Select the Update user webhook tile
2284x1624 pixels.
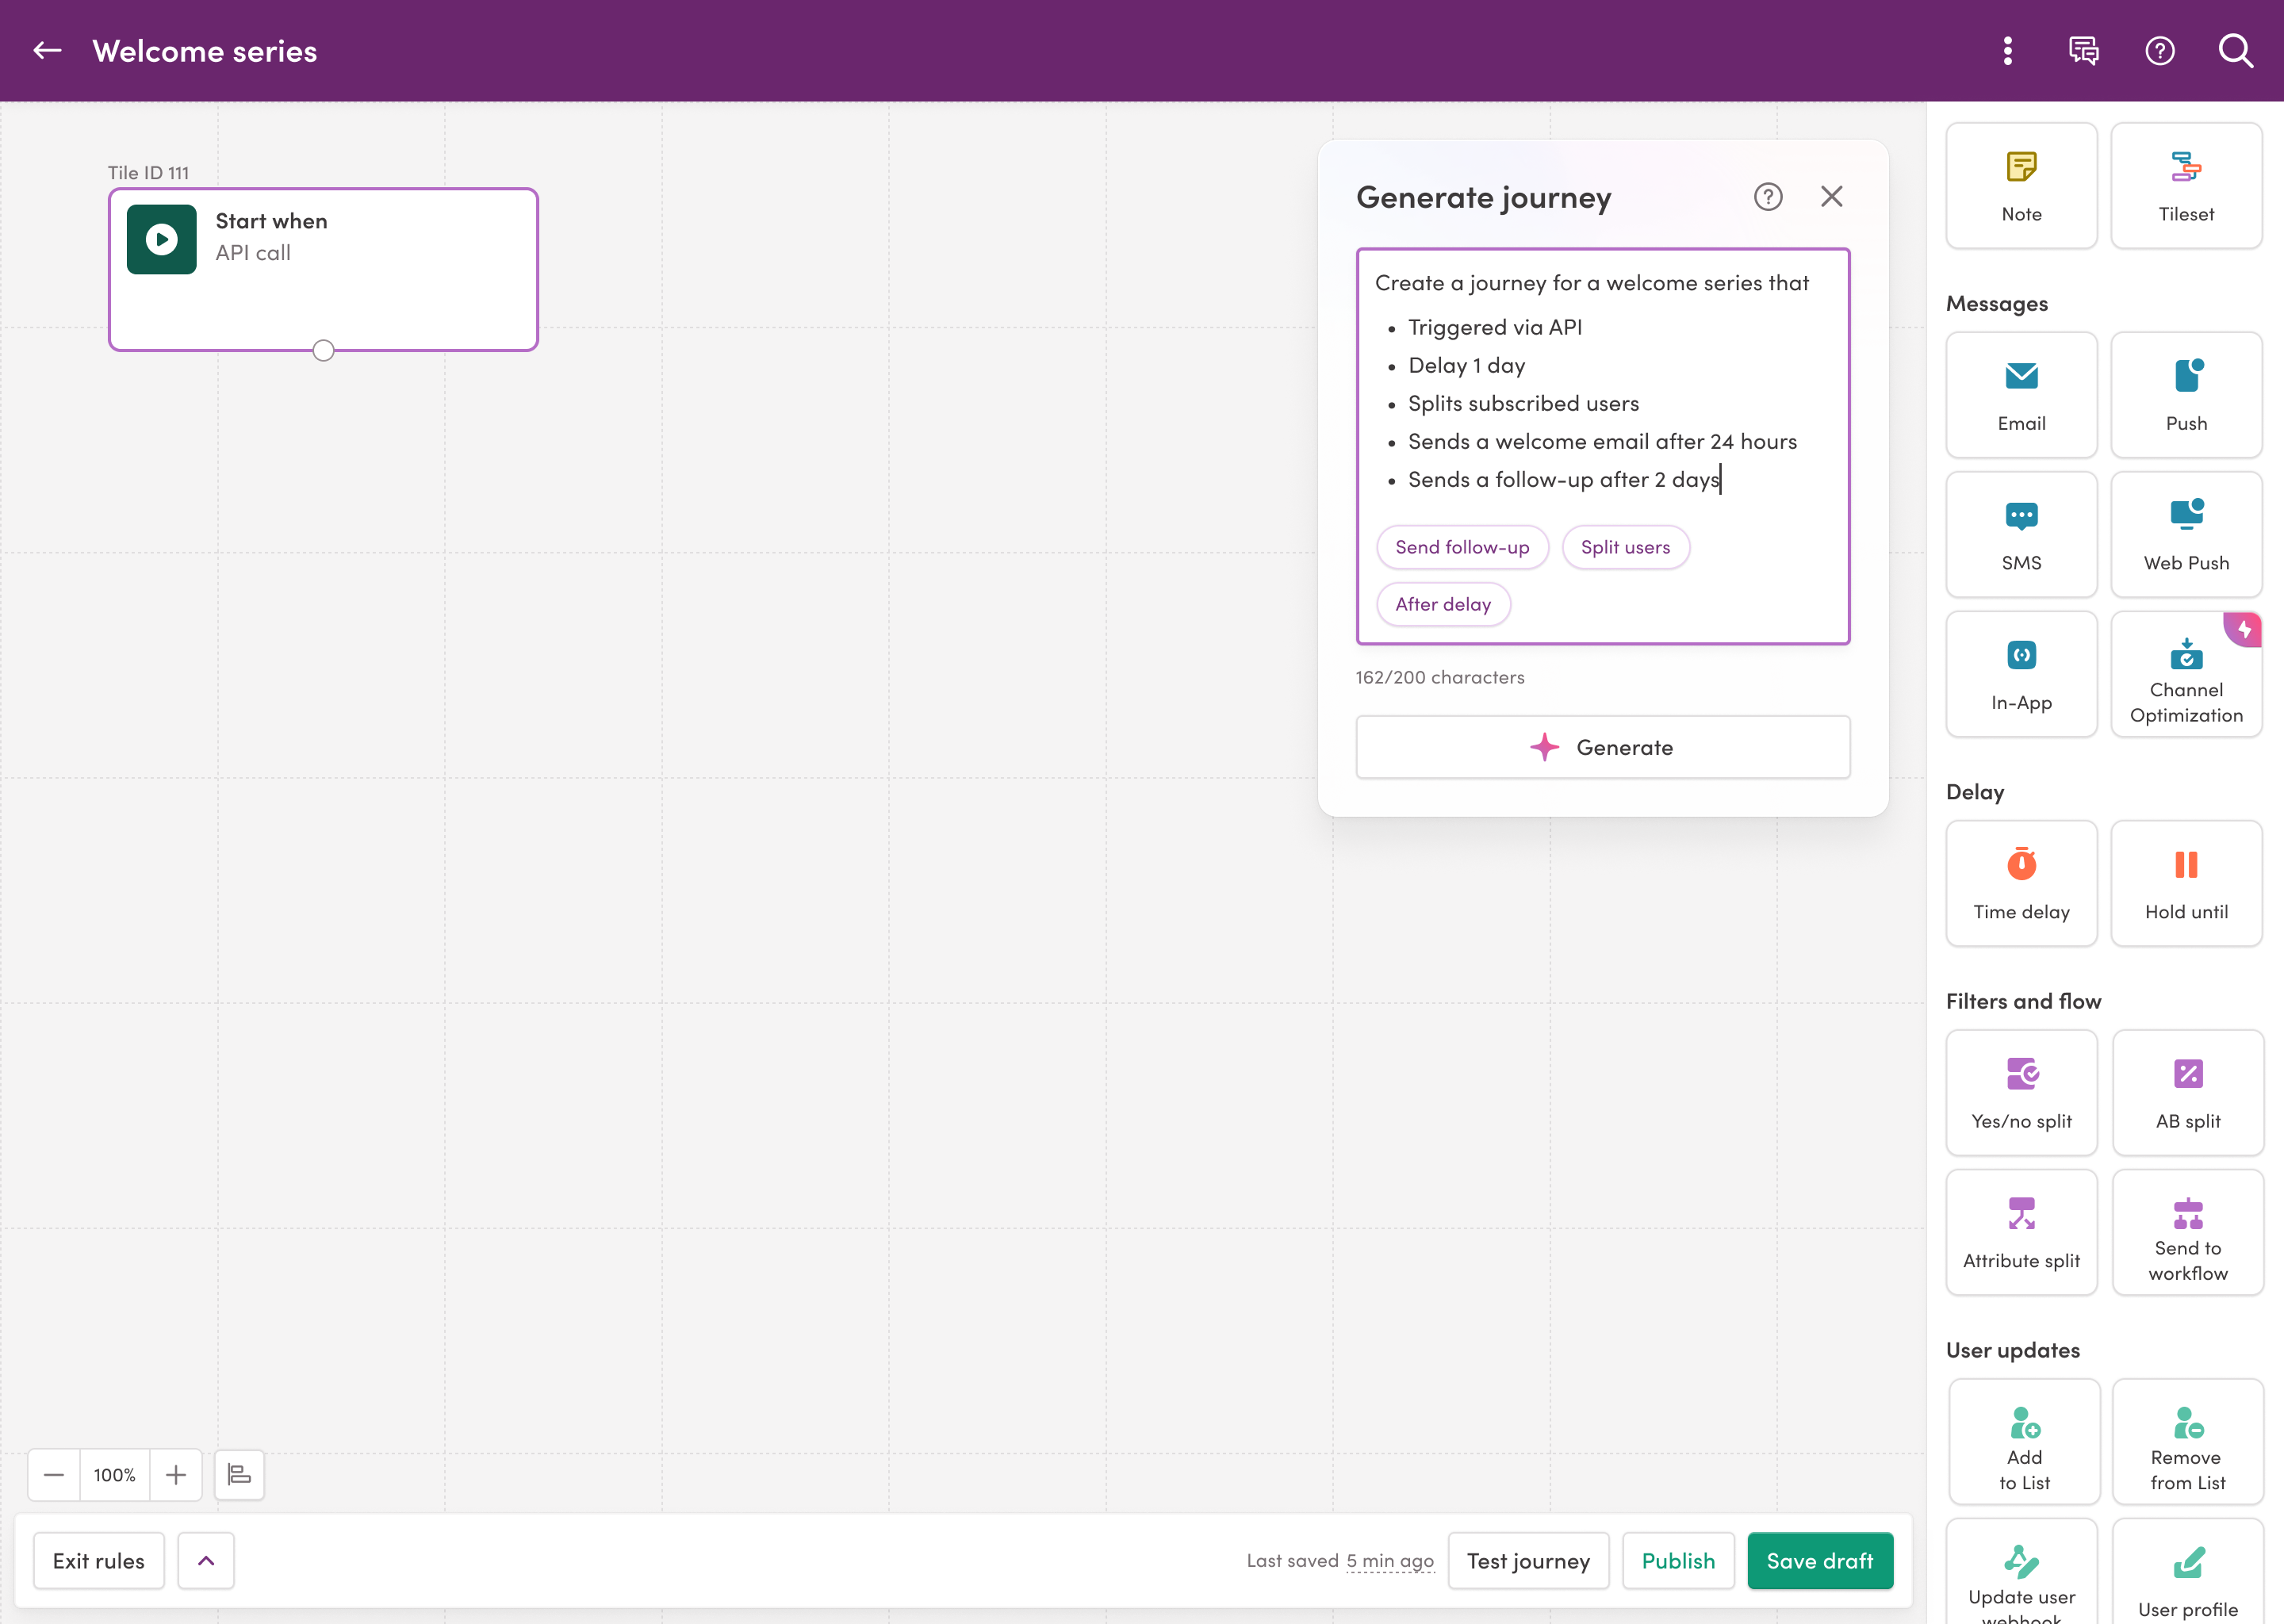click(2021, 1572)
